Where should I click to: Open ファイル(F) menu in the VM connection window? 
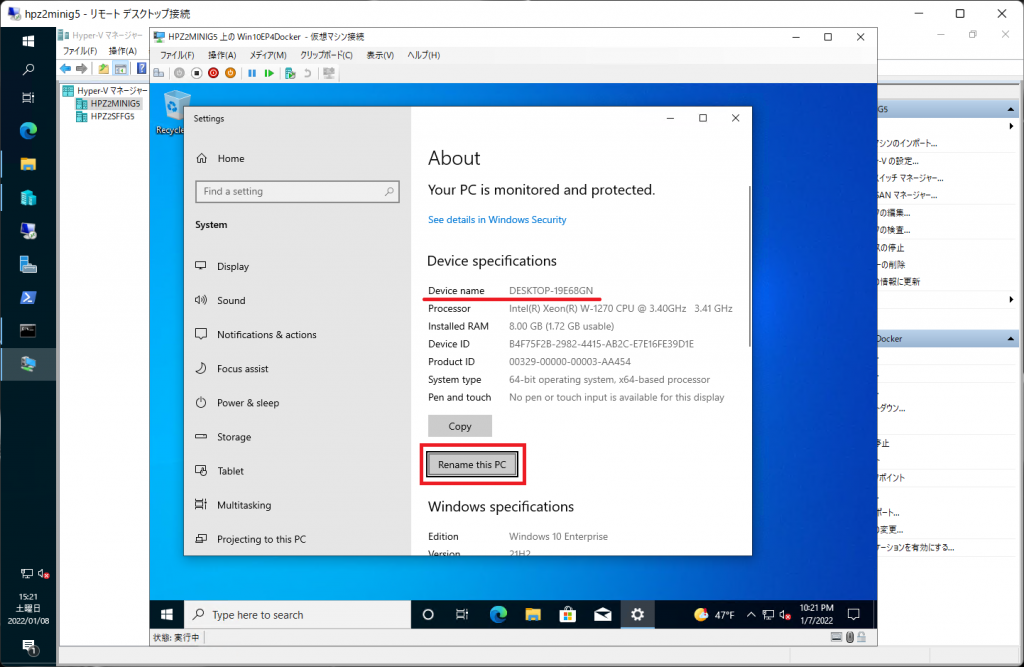tap(177, 56)
